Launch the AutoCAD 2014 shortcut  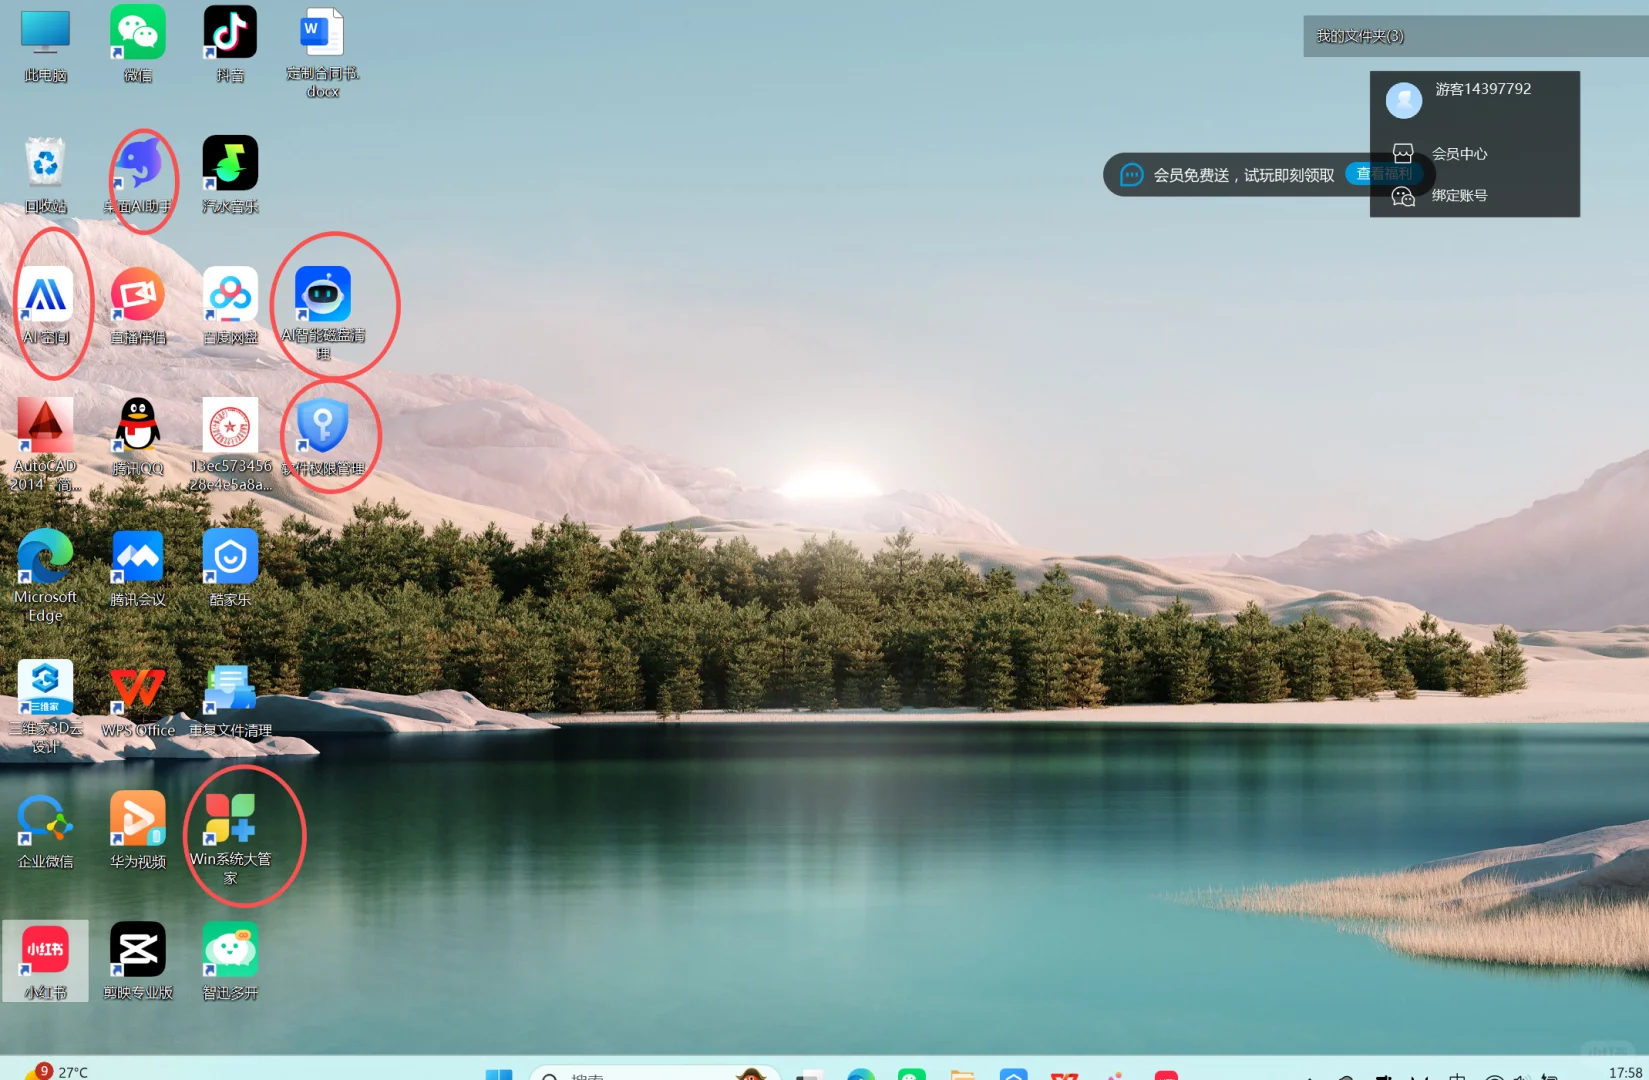point(46,444)
